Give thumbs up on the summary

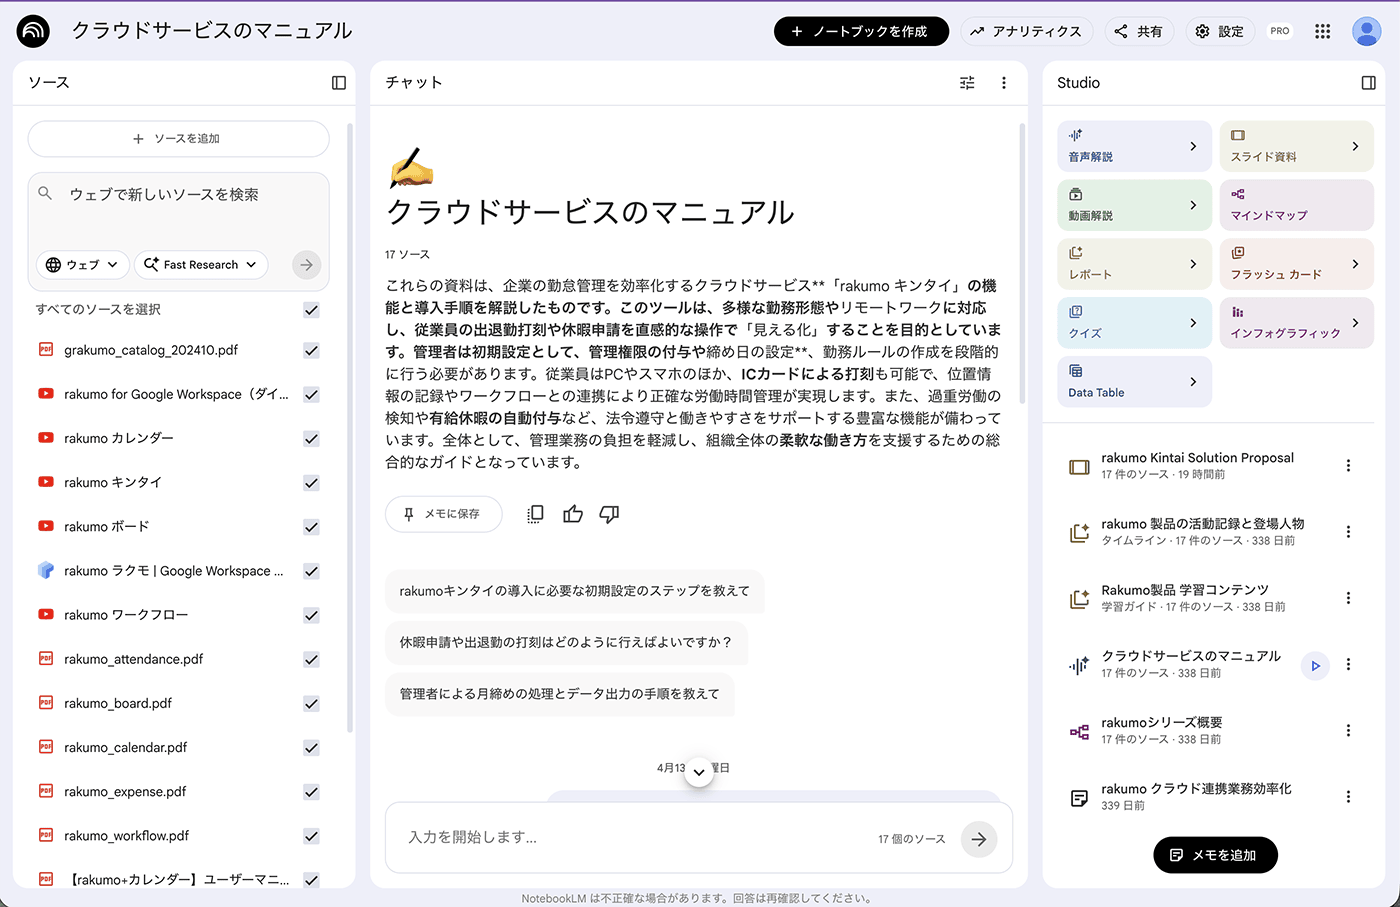click(x=573, y=514)
